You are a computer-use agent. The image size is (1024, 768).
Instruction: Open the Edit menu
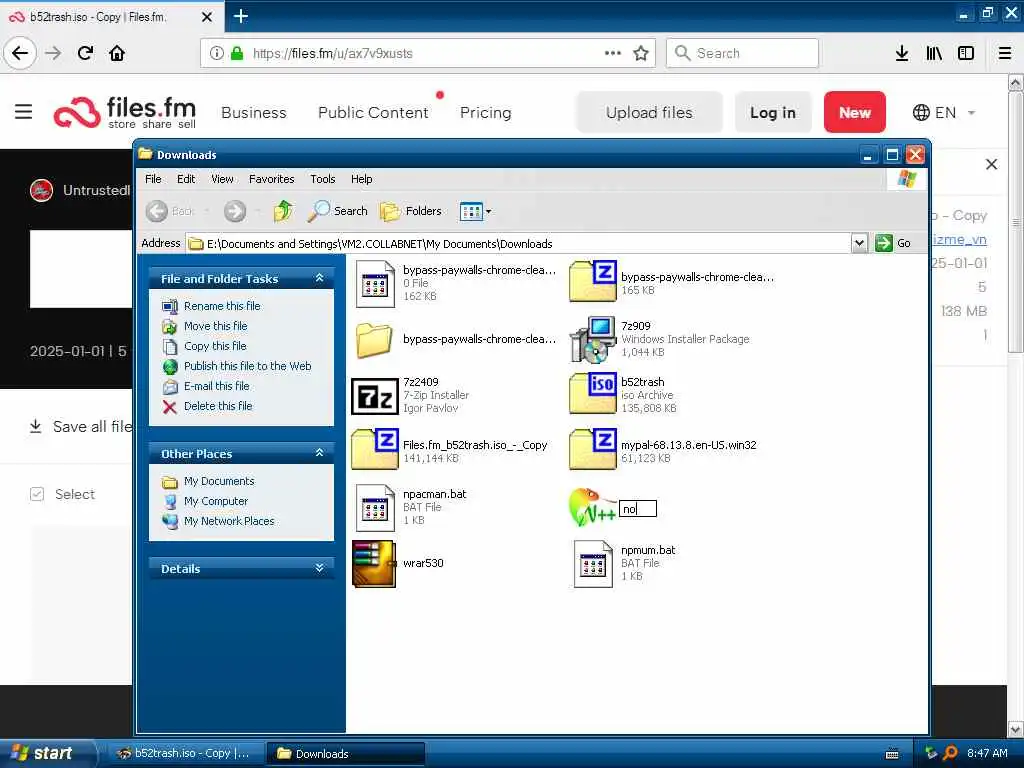tap(186, 179)
